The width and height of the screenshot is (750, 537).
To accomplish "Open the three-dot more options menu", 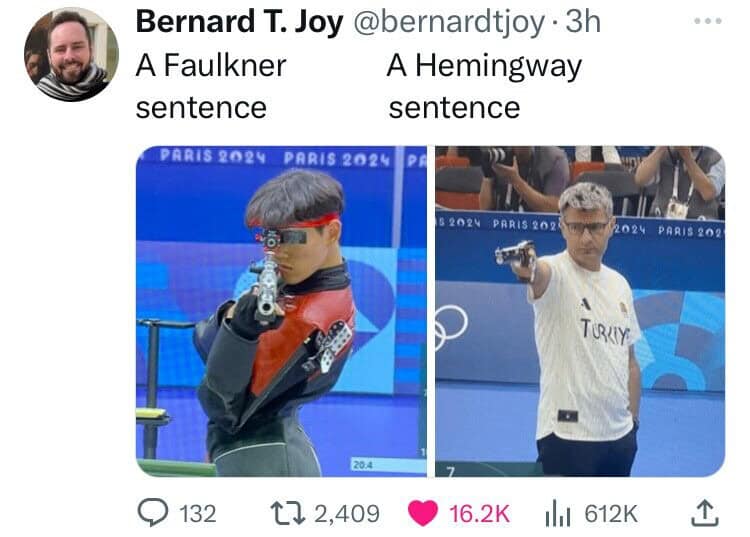I will coord(708,21).
